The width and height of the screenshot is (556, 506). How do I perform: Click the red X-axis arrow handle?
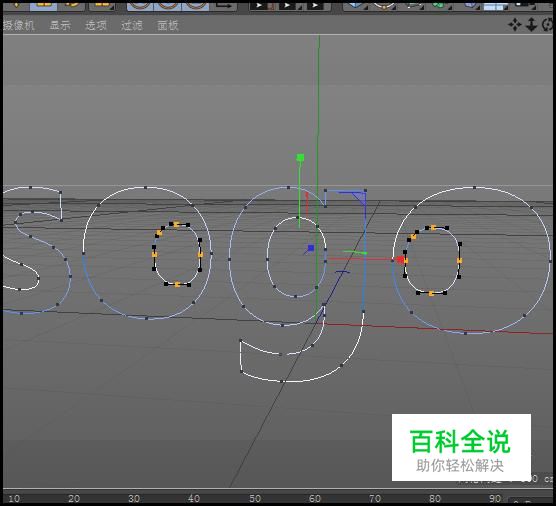click(x=400, y=260)
